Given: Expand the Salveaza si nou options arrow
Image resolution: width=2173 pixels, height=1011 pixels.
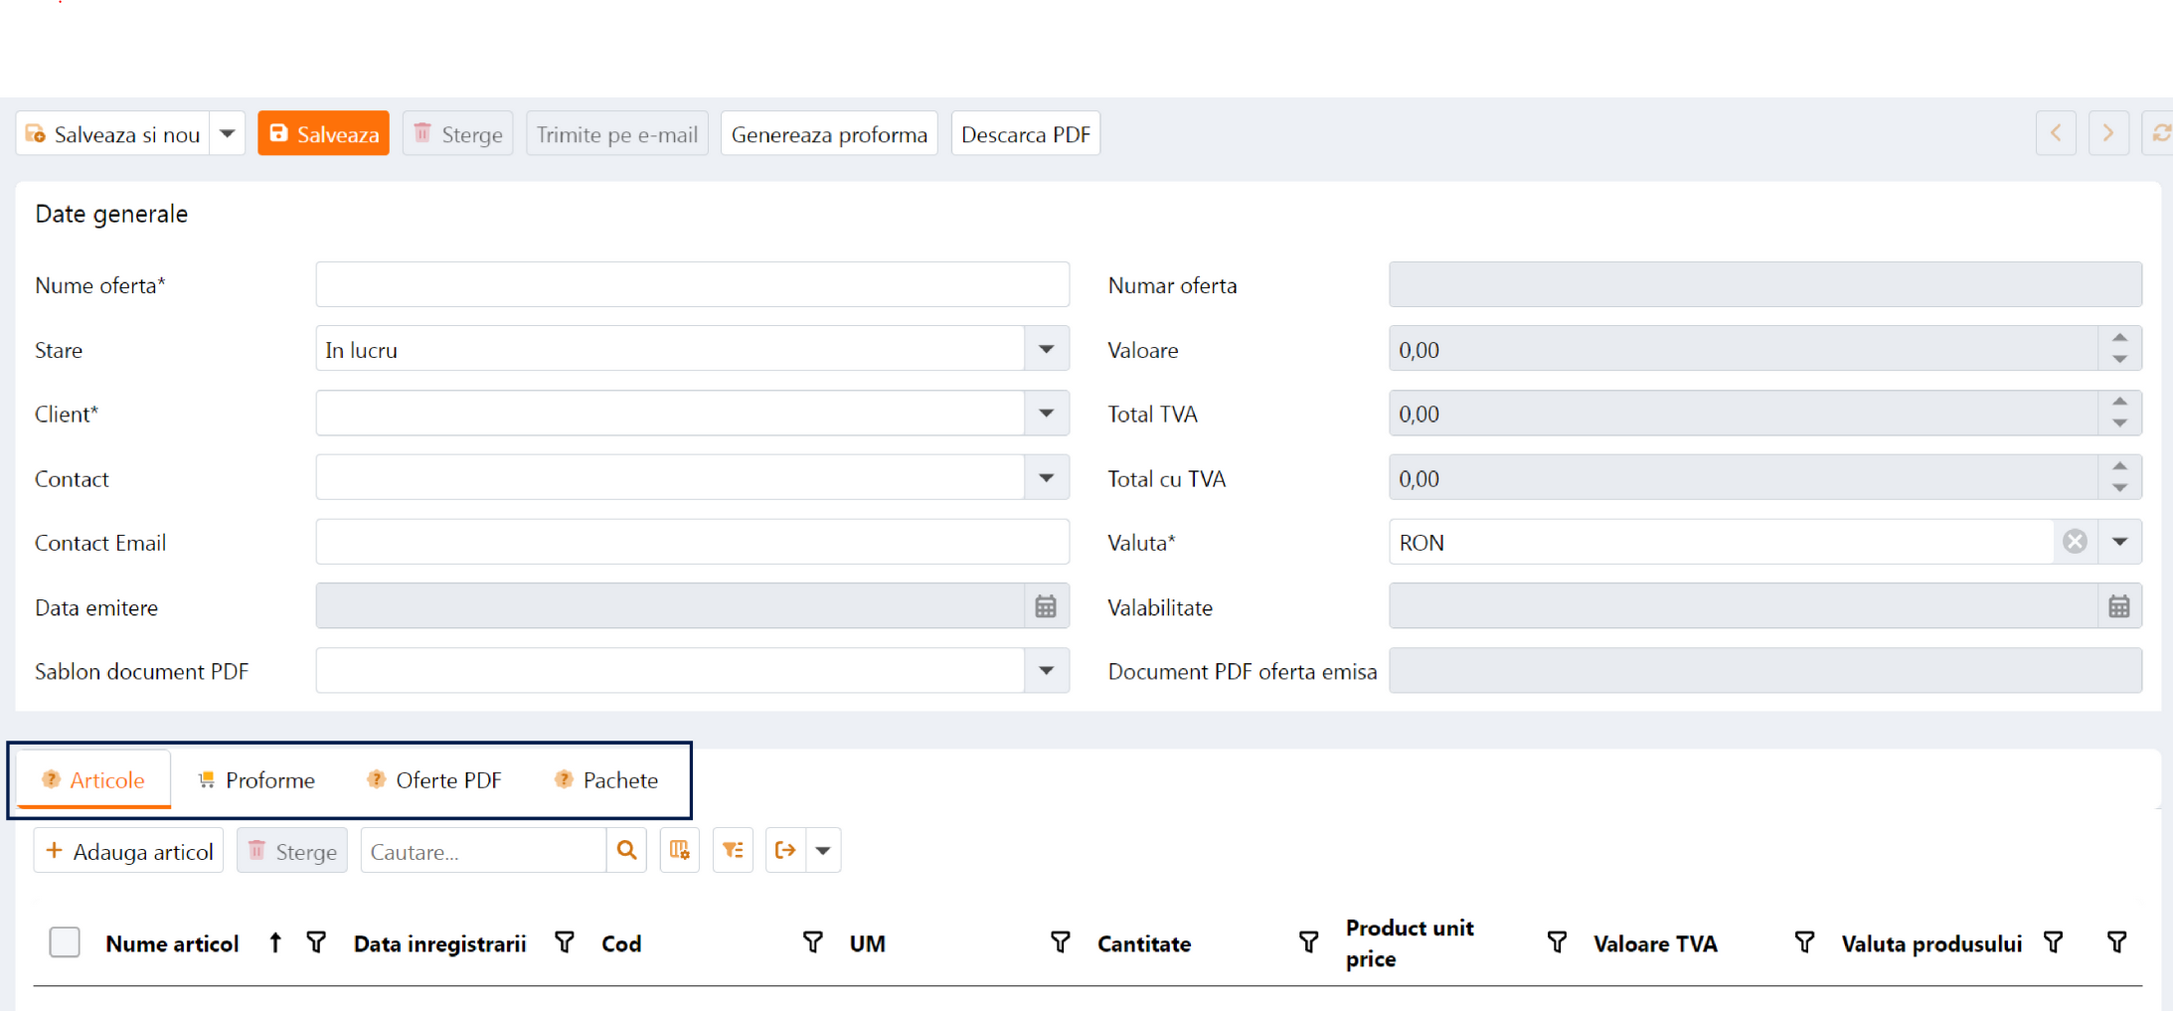Looking at the screenshot, I should click(x=228, y=134).
